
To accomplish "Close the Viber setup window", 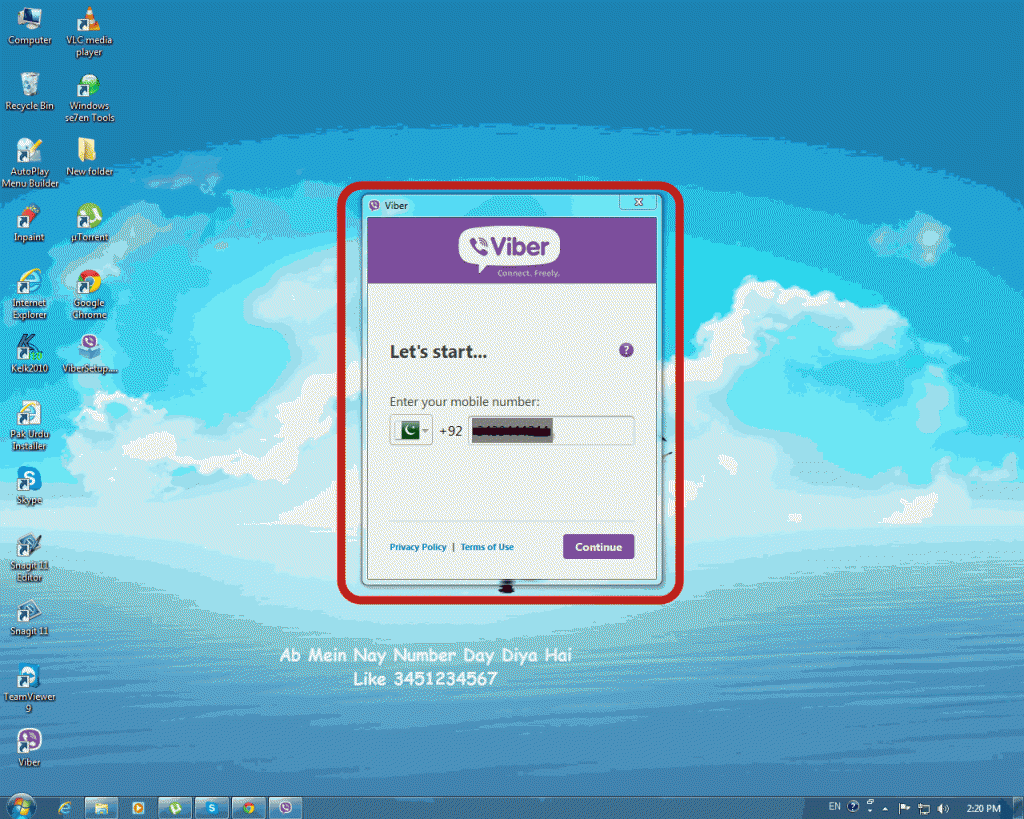I will (x=639, y=202).
